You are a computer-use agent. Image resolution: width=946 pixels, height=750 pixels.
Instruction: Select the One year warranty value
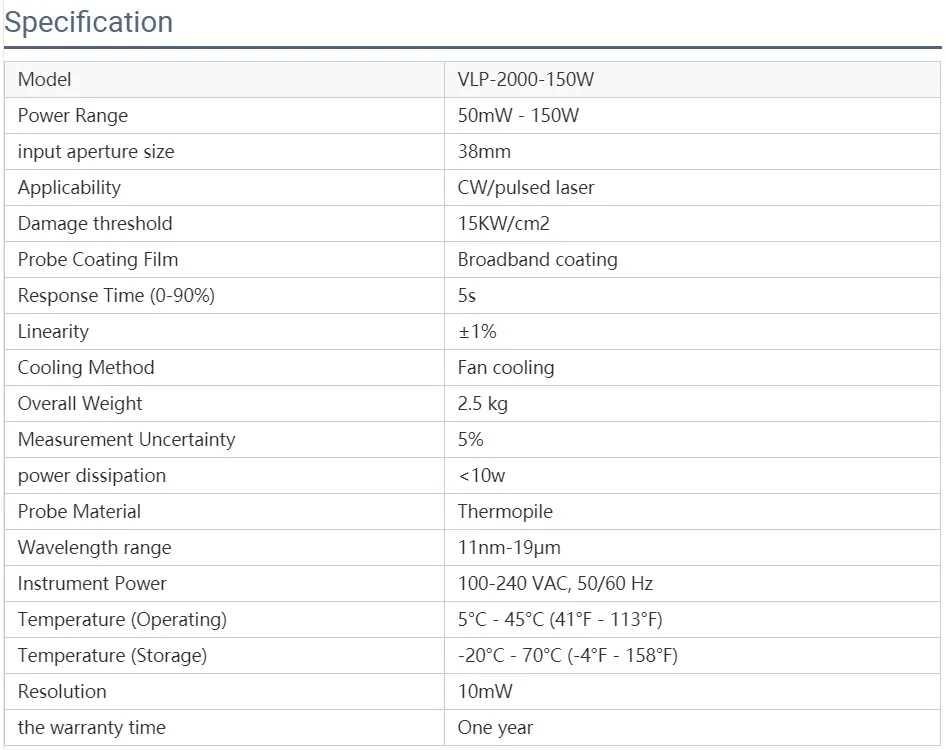(x=495, y=728)
